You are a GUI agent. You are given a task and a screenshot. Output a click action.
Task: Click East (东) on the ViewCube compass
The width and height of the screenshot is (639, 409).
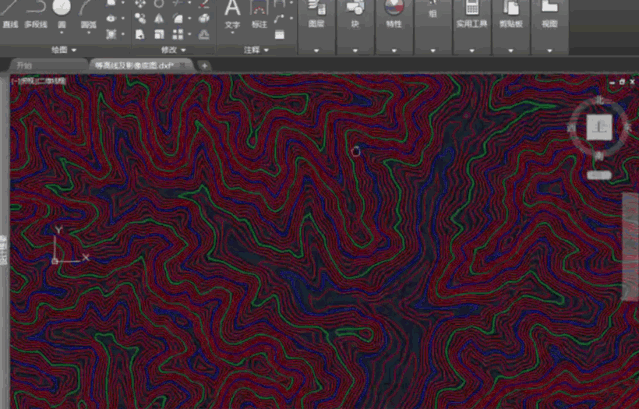tap(627, 127)
